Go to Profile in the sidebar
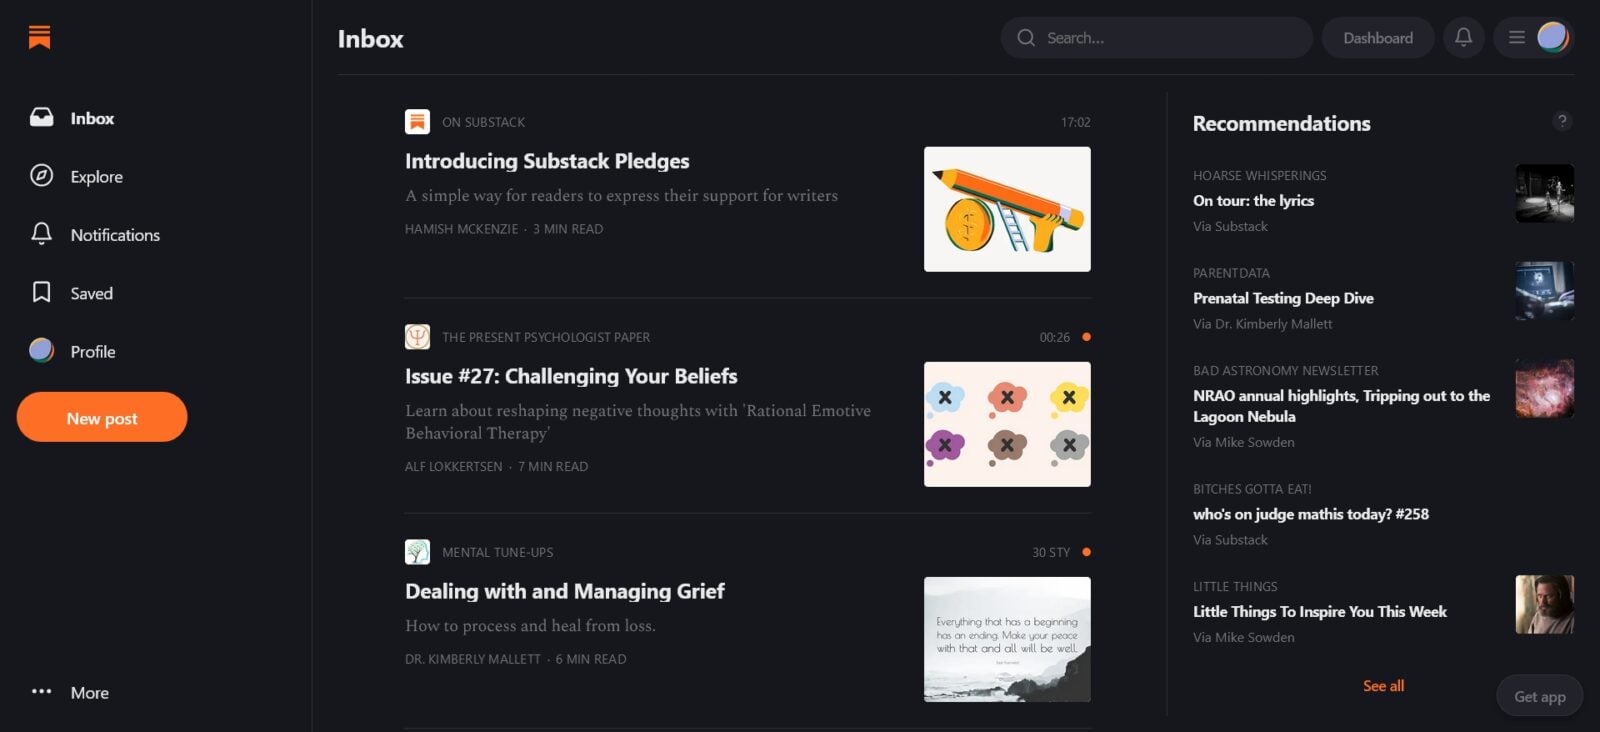Screen dimensions: 1600x732 click(x=73, y=351)
